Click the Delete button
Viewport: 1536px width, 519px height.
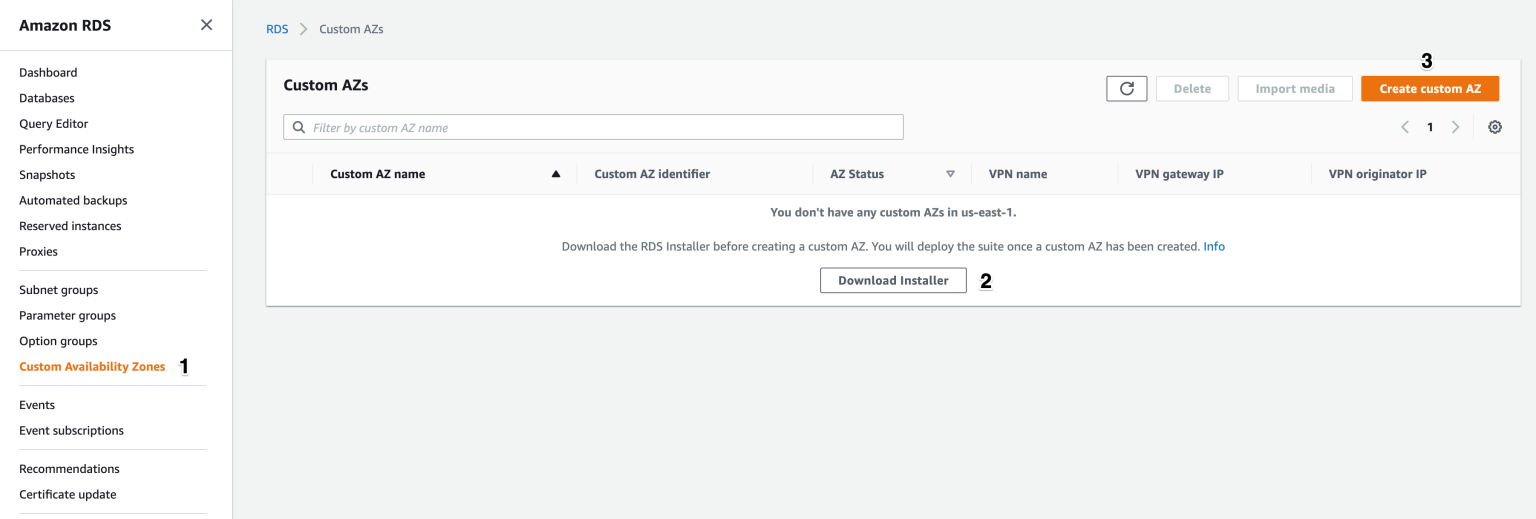[x=1192, y=88]
